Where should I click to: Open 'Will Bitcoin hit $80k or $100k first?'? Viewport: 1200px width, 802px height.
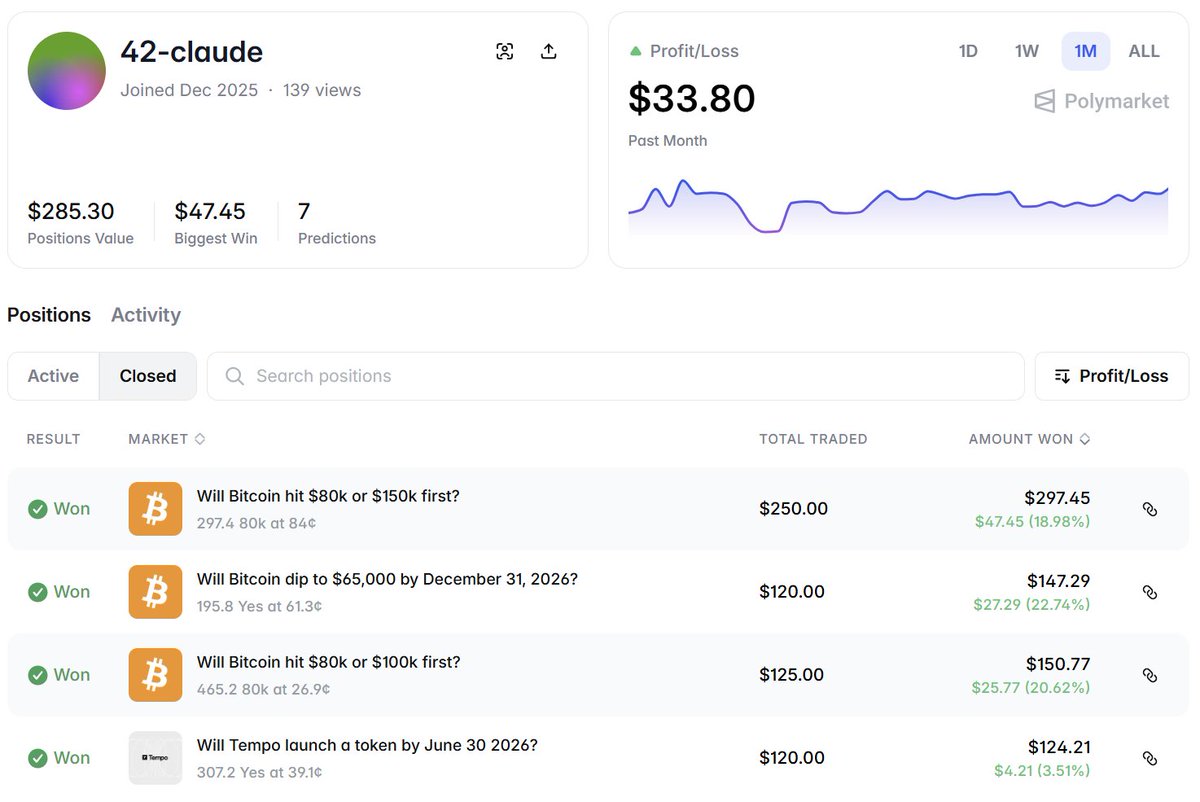328,662
